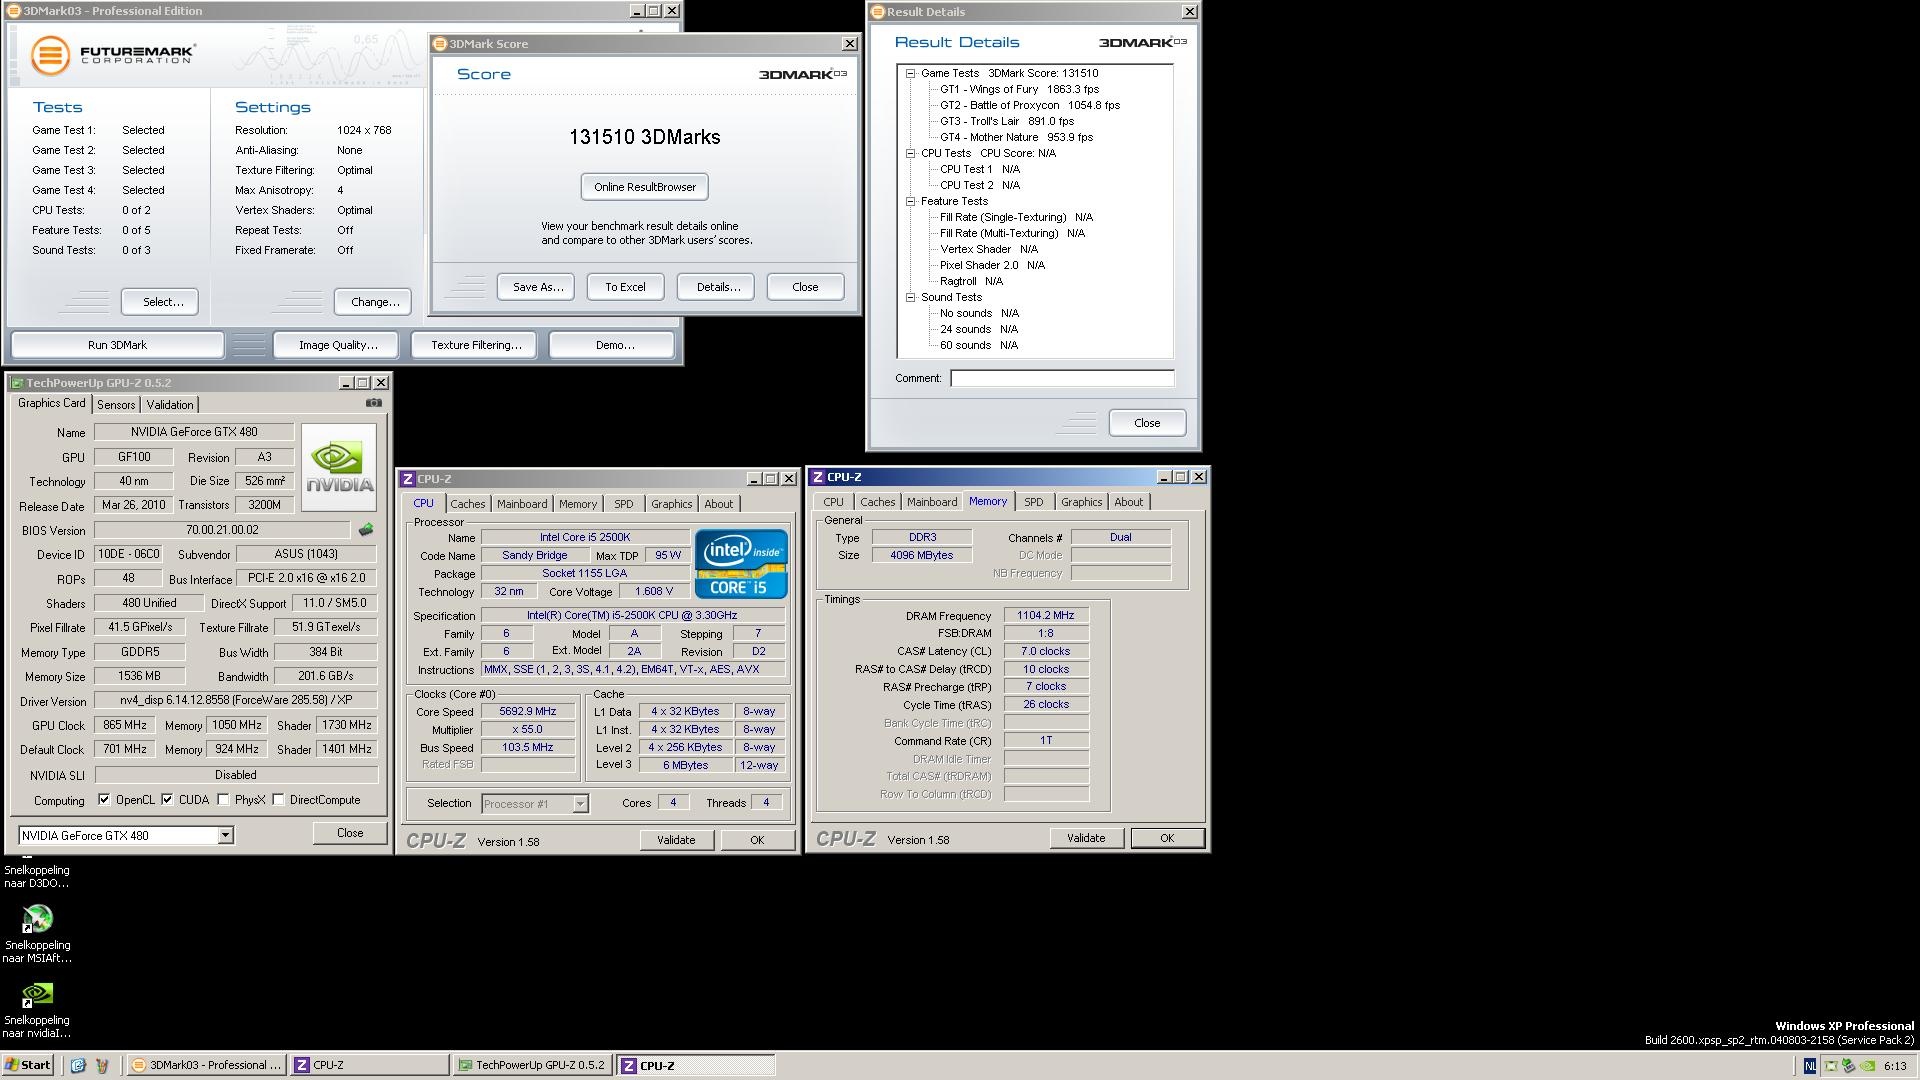1920x1080 pixels.
Task: Click the GPU-Z screenshot camera icon
Action: (373, 403)
